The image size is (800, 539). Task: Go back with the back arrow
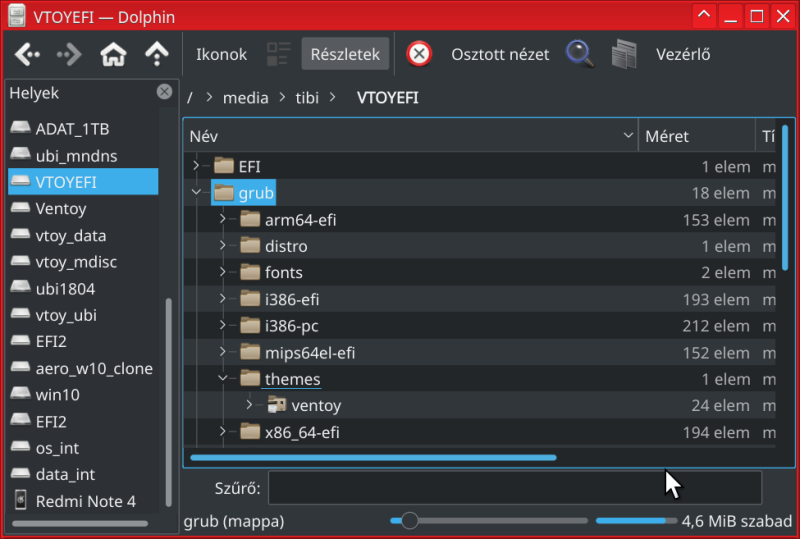[28, 54]
